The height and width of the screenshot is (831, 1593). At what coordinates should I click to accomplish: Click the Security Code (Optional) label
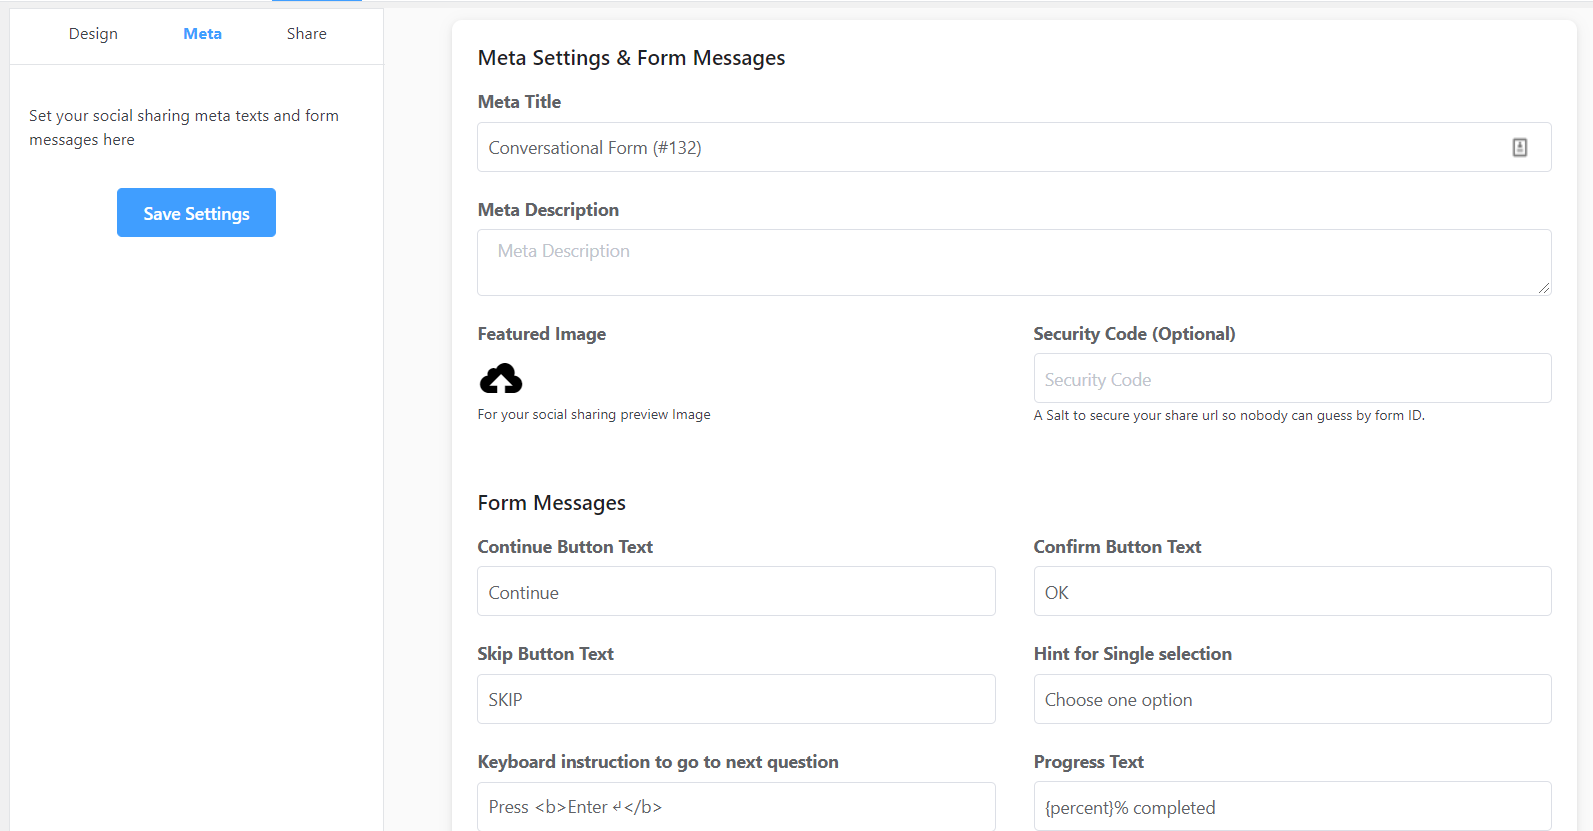[x=1134, y=334]
